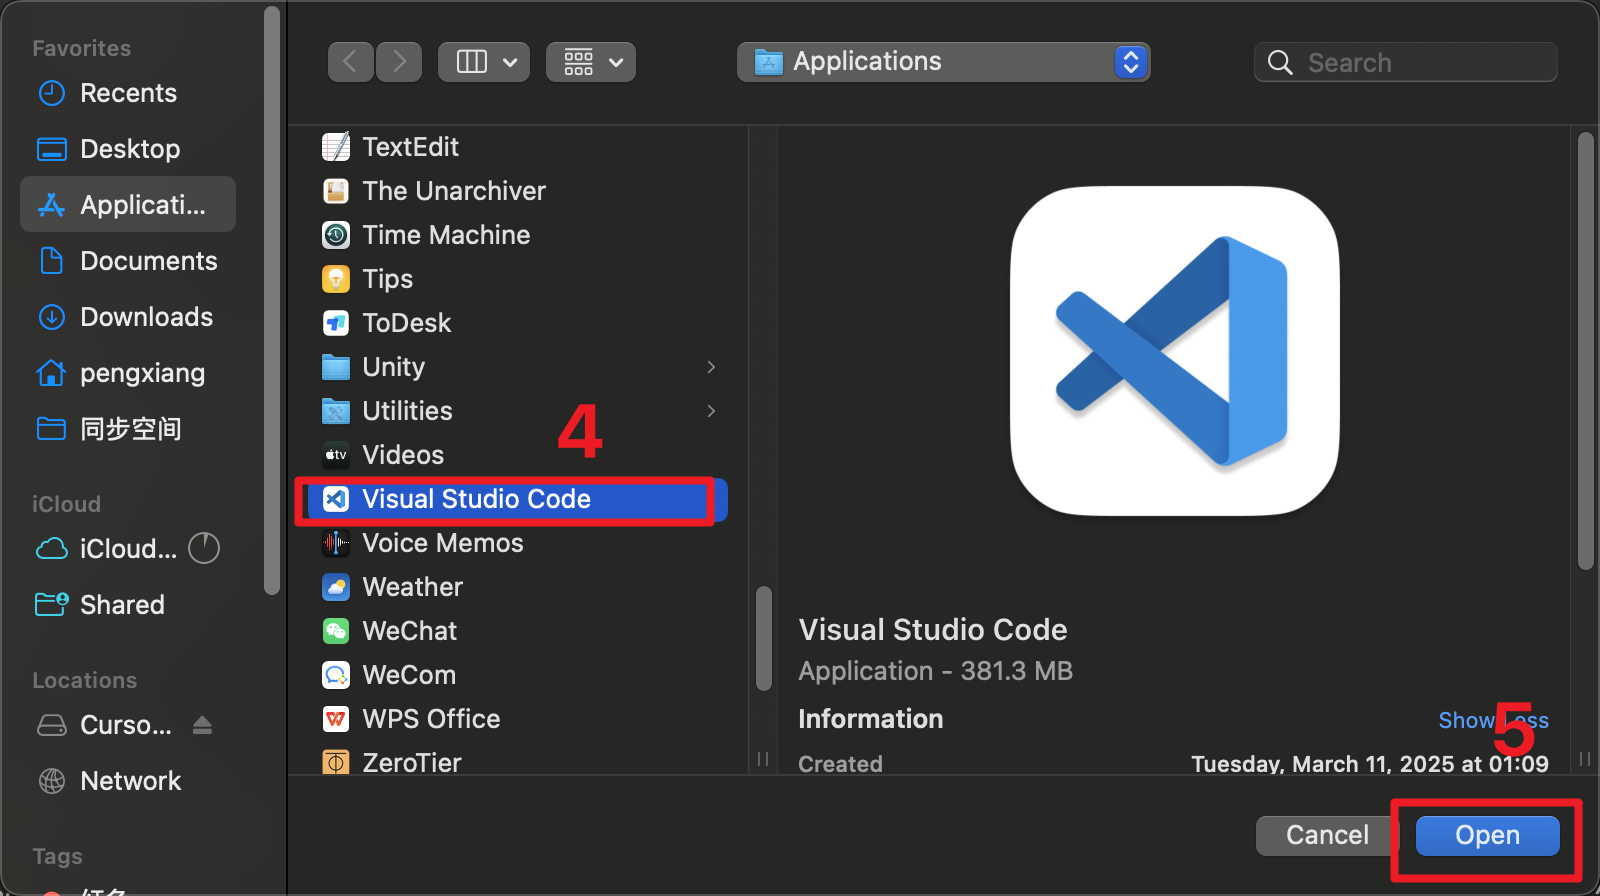The width and height of the screenshot is (1600, 896).
Task: Open the column view mode dropdown
Action: 484,62
